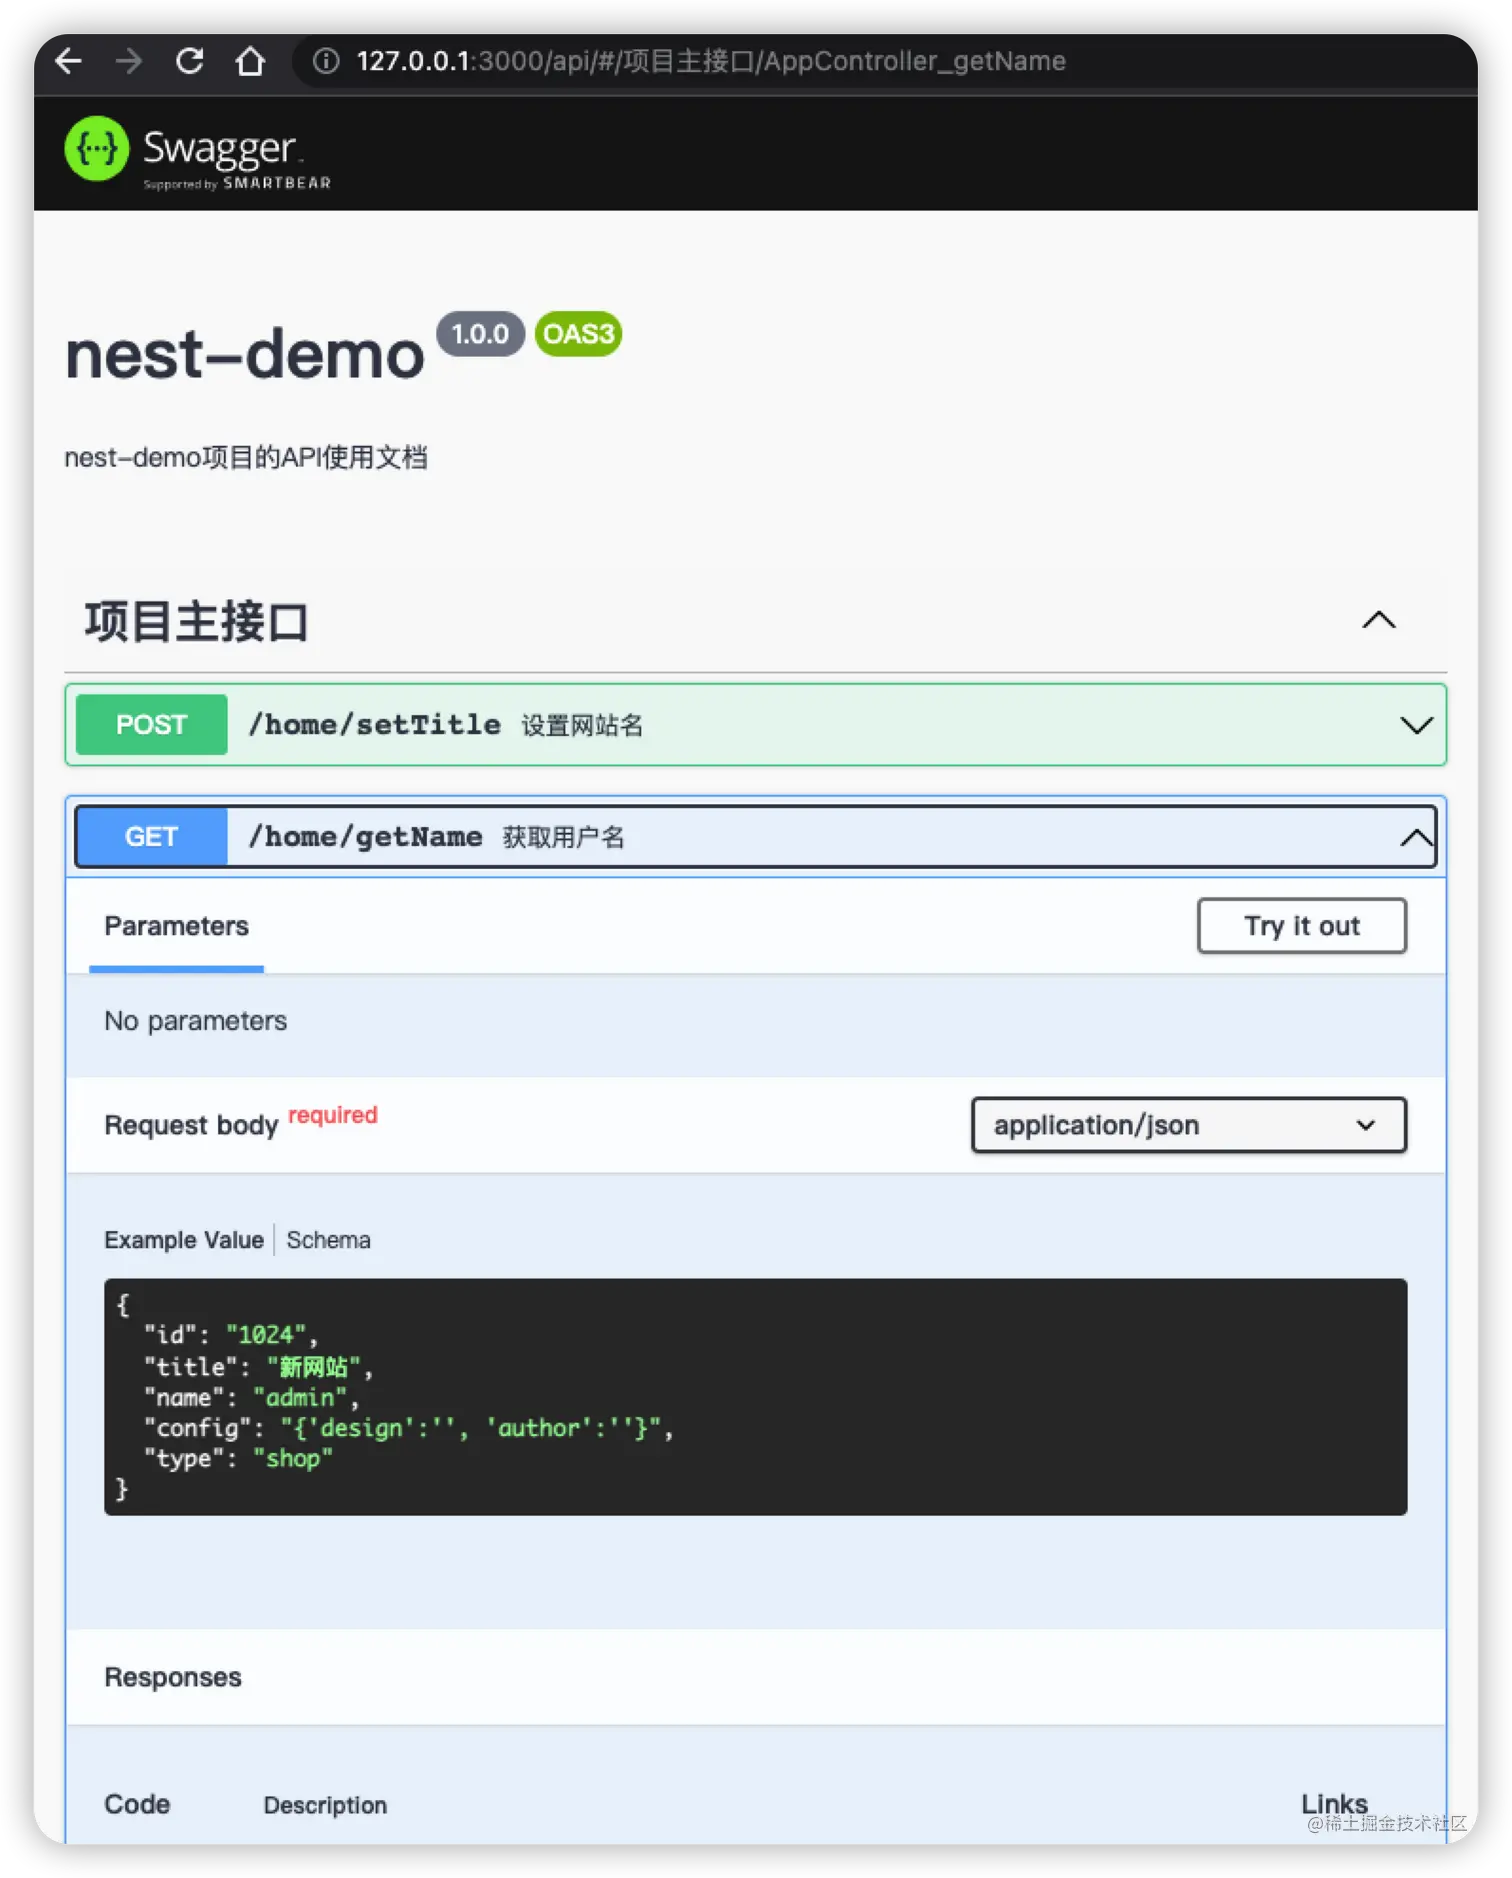
Task: Click the 项目主接口 tag heading
Action: [x=196, y=621]
